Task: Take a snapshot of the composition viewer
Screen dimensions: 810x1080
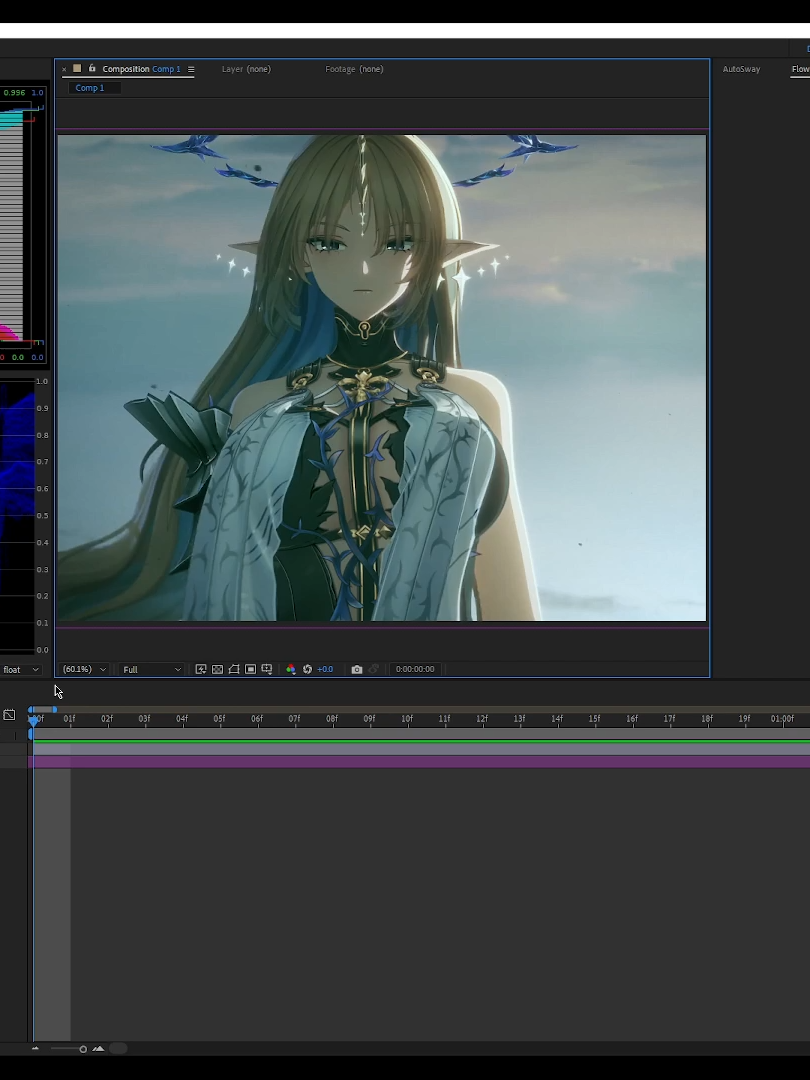Action: tap(357, 669)
